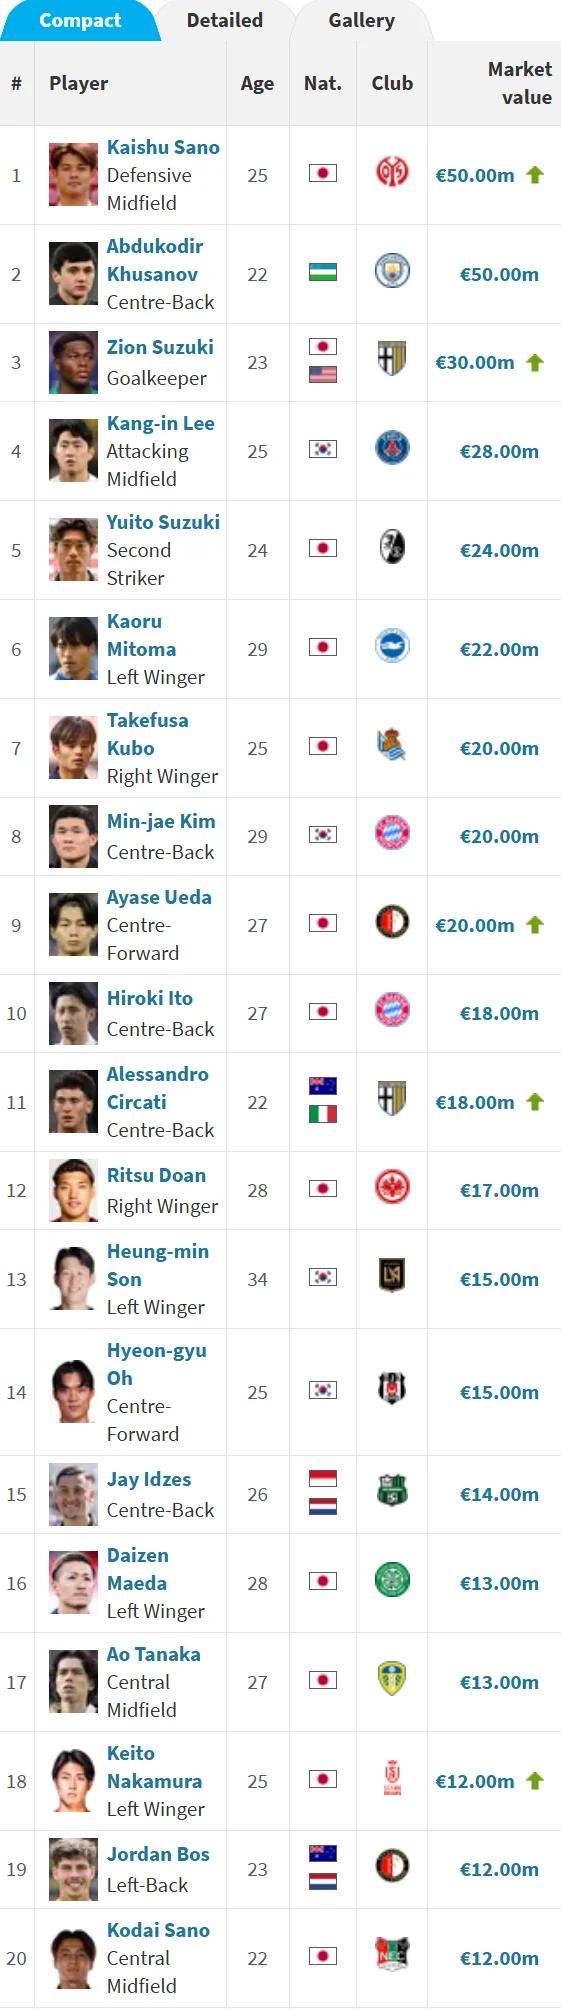The height and width of the screenshot is (2009, 561).
Task: Sort table by Age column header
Action: tap(257, 84)
